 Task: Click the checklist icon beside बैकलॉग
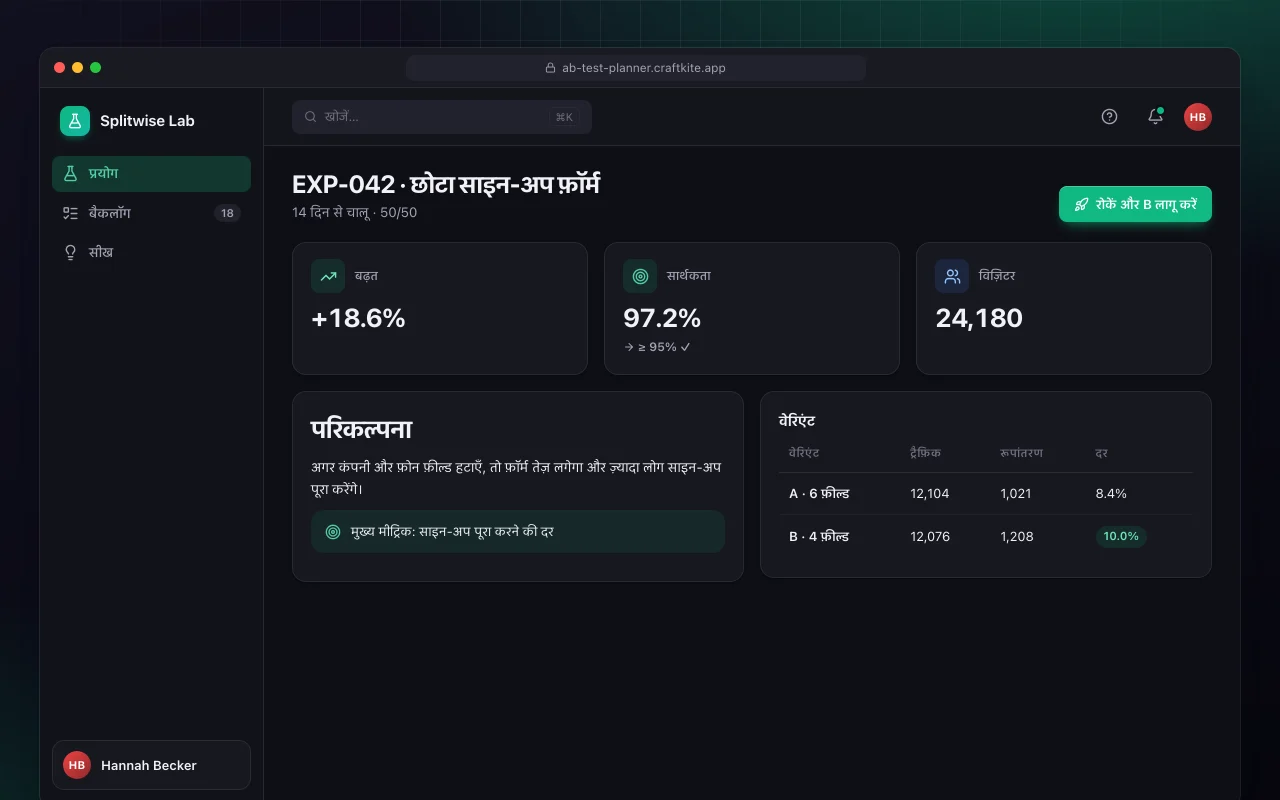[70, 213]
